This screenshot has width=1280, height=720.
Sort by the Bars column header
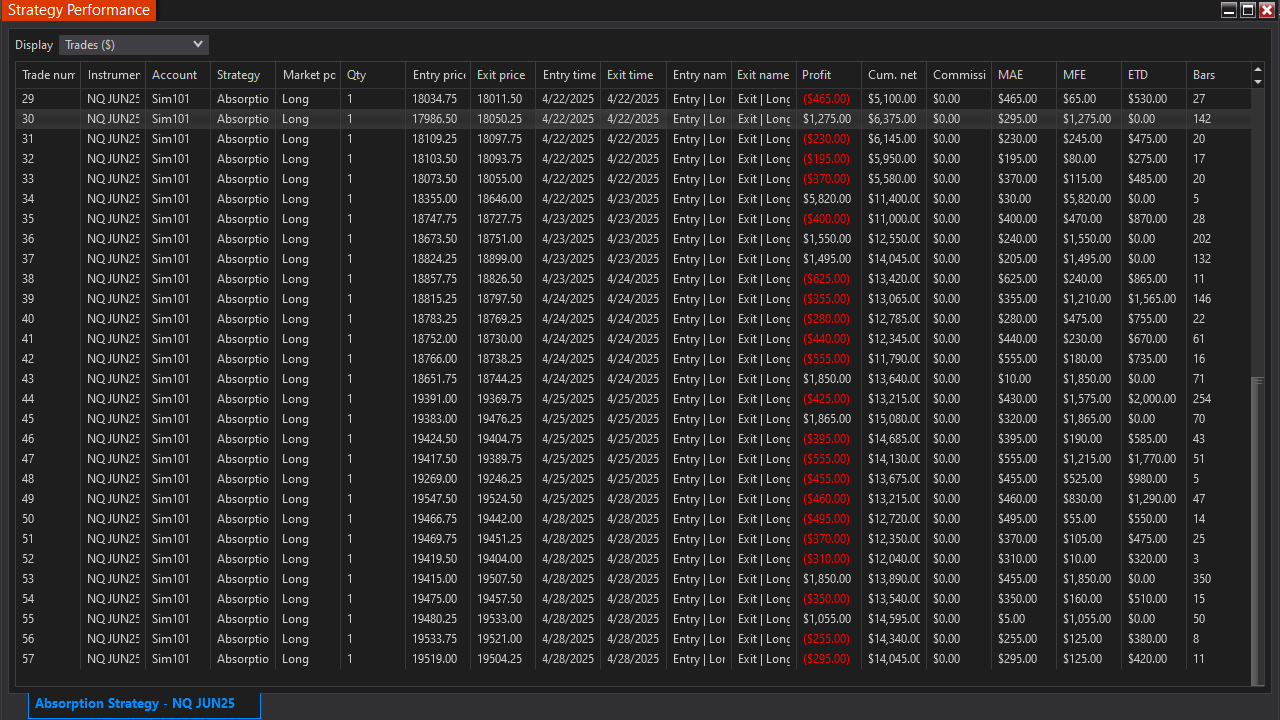pyautogui.click(x=1217, y=75)
